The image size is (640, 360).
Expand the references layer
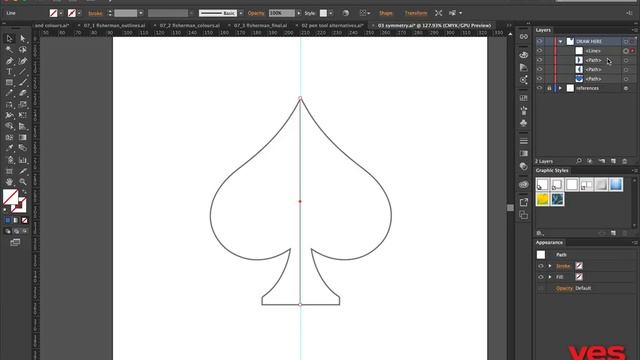tap(561, 88)
